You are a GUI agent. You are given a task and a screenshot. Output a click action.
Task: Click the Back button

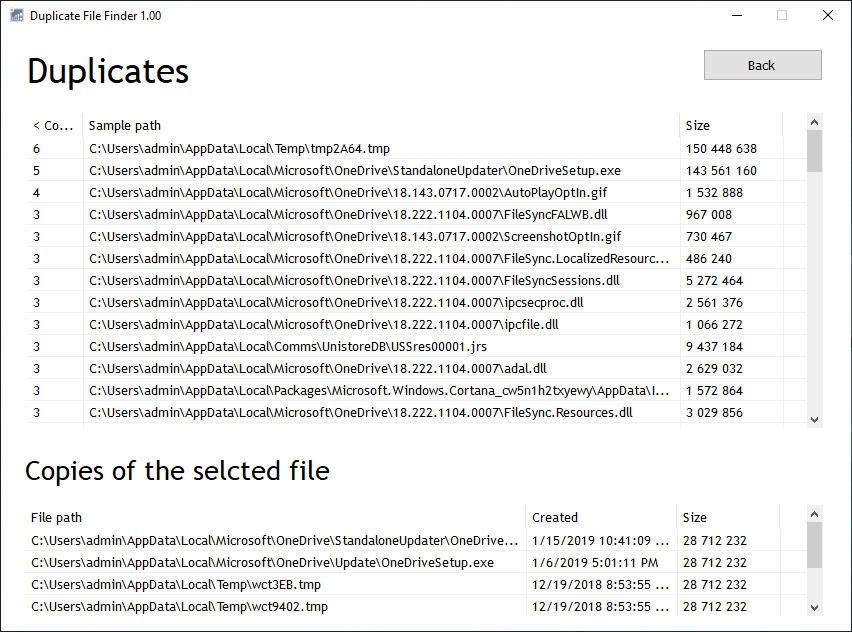click(762, 65)
